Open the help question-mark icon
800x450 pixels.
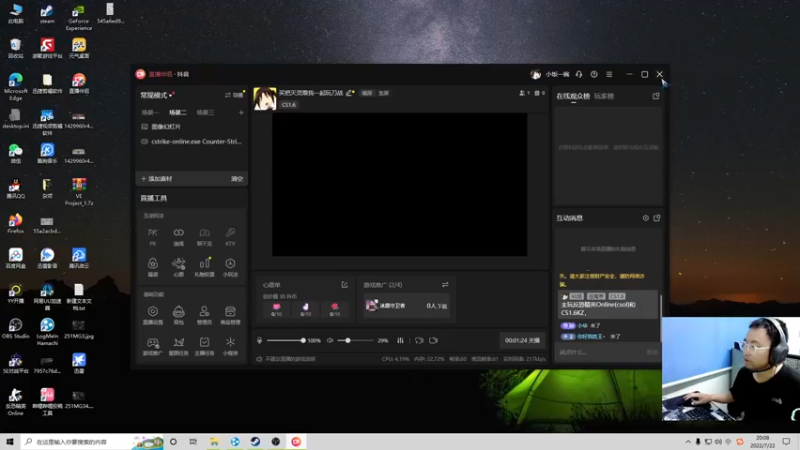tap(594, 74)
